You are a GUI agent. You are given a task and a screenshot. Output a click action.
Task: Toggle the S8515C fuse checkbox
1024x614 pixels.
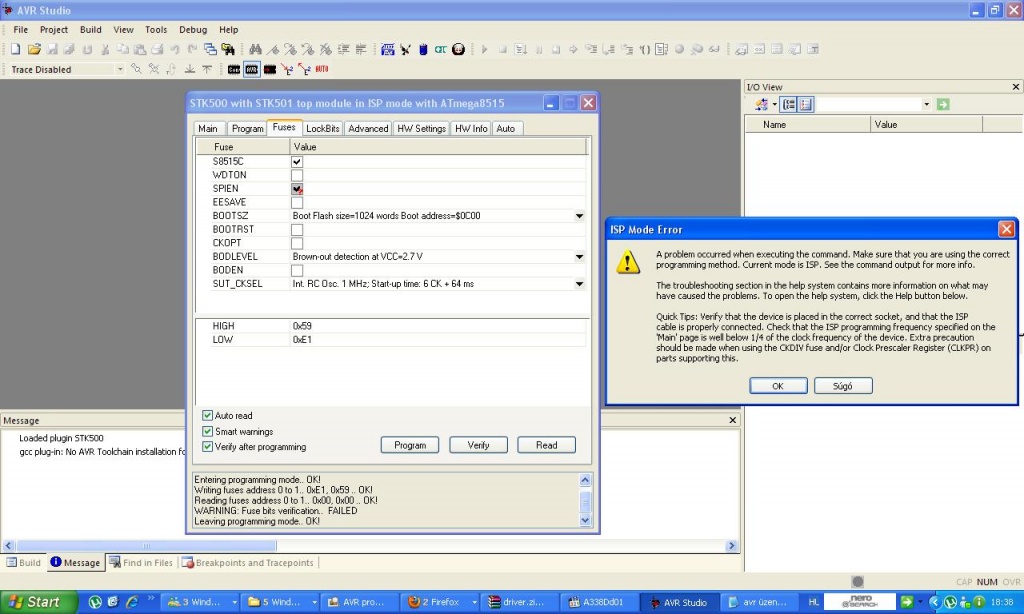[x=297, y=161]
